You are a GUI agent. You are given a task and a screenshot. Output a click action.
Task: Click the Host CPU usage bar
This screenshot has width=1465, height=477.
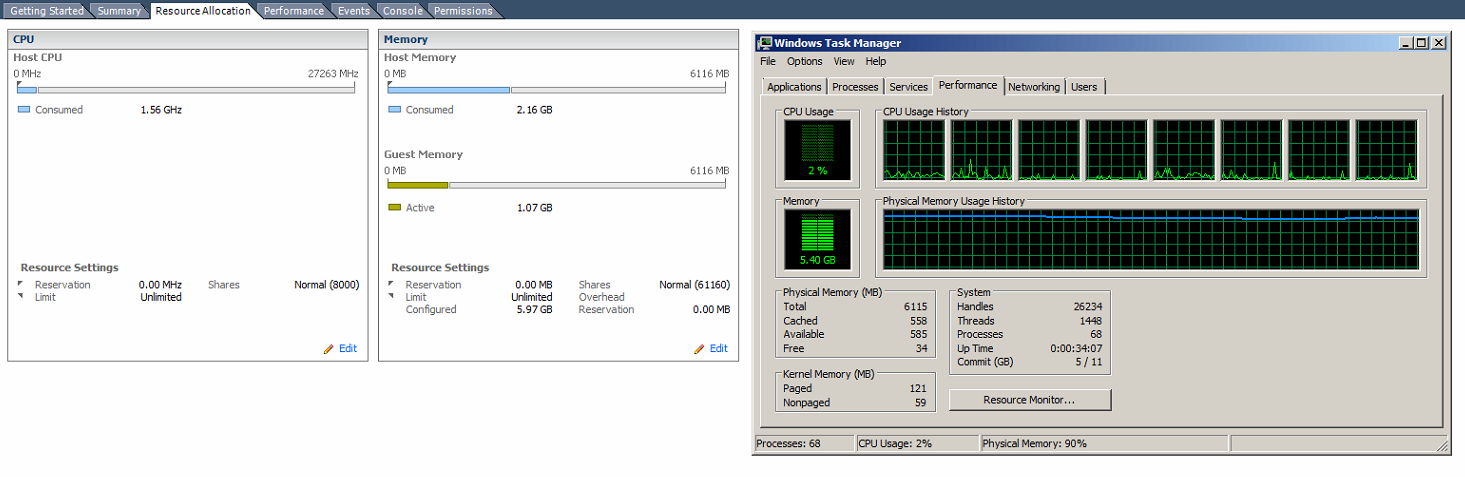[186, 89]
